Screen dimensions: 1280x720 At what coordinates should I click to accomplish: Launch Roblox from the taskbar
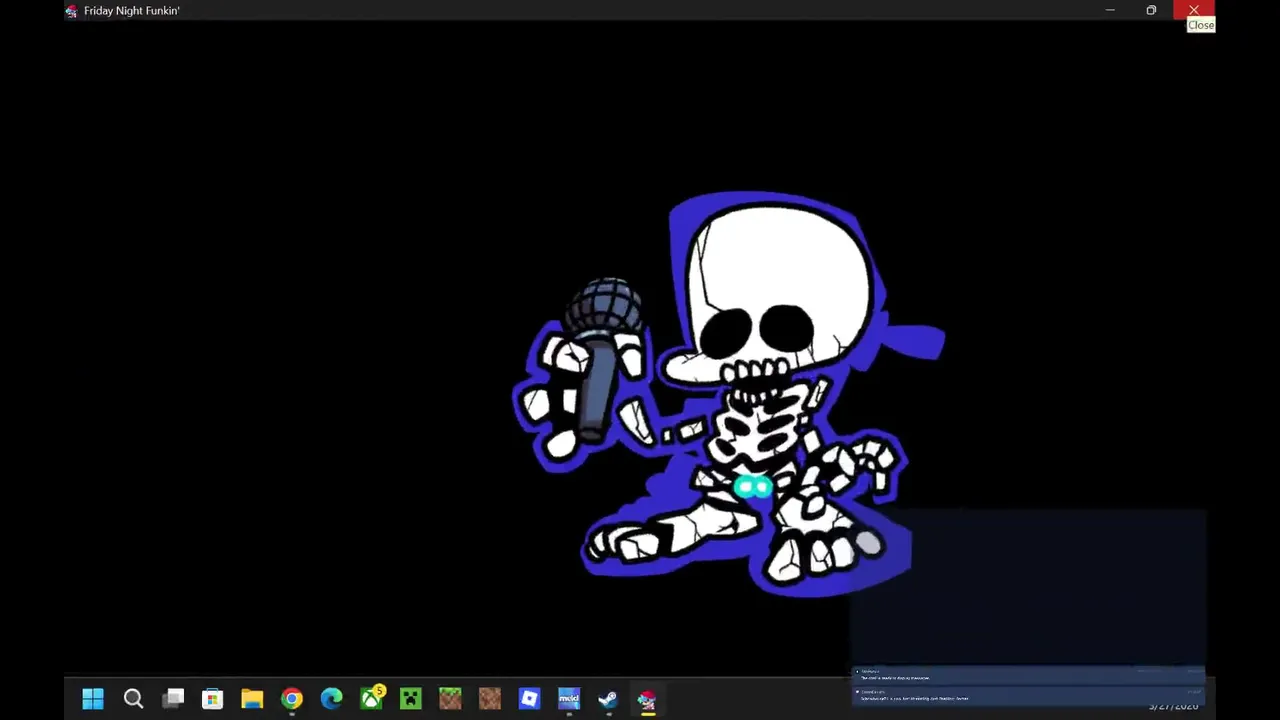[529, 699]
